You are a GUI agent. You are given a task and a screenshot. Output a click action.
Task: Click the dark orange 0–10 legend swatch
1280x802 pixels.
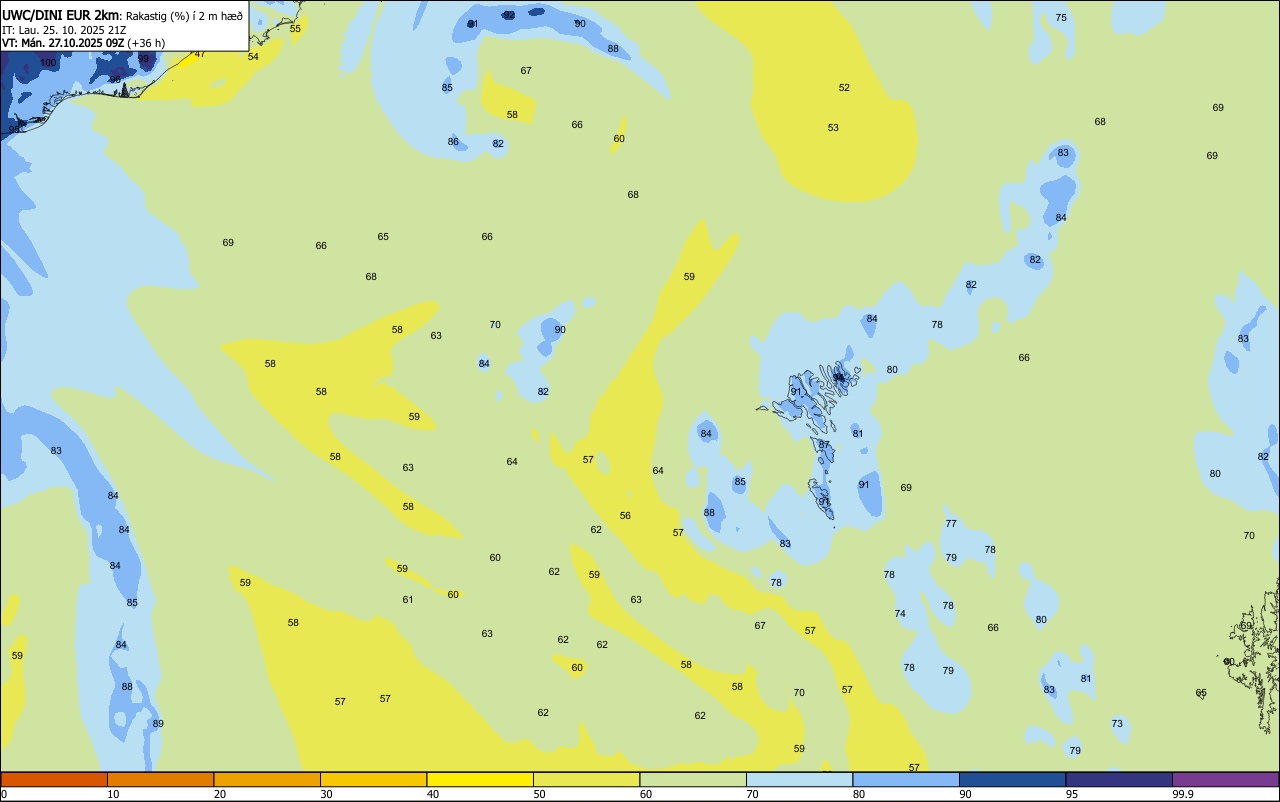(x=54, y=779)
